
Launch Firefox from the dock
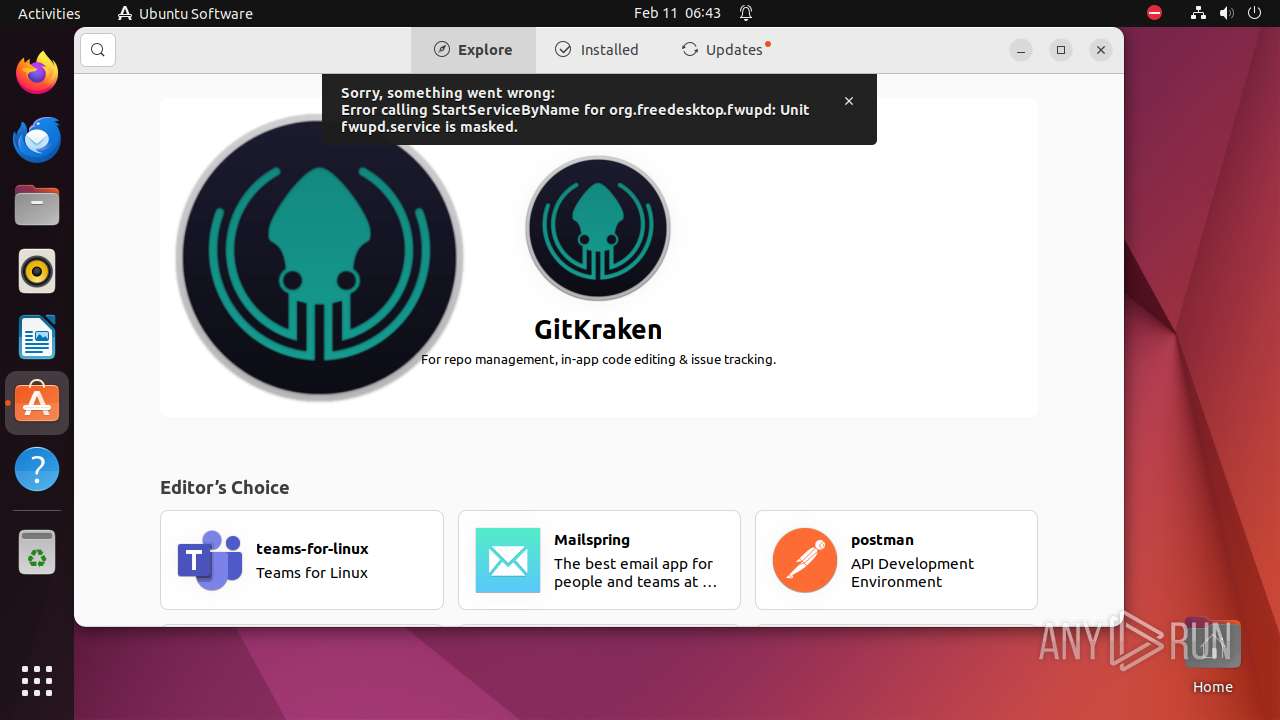coord(37,73)
